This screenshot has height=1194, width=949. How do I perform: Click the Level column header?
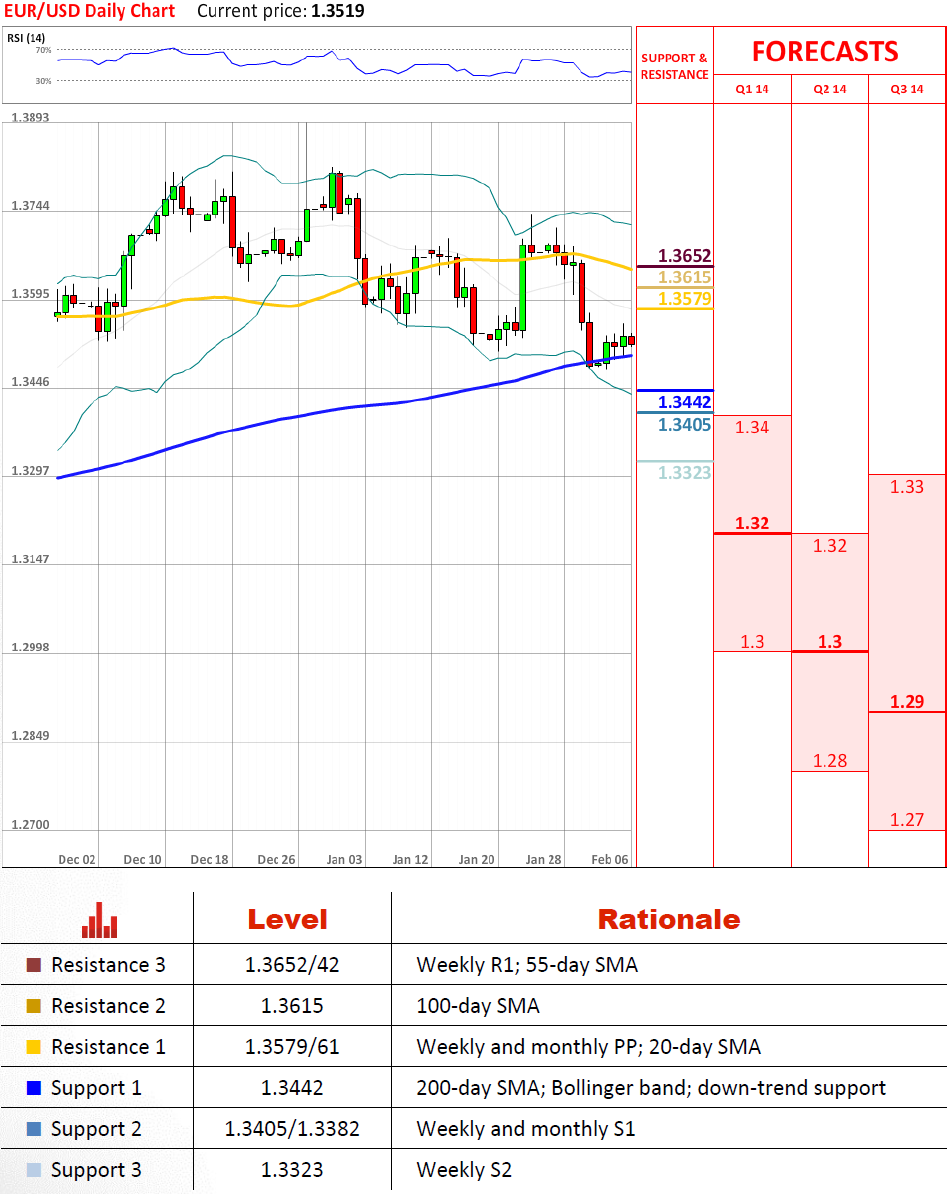(x=287, y=920)
